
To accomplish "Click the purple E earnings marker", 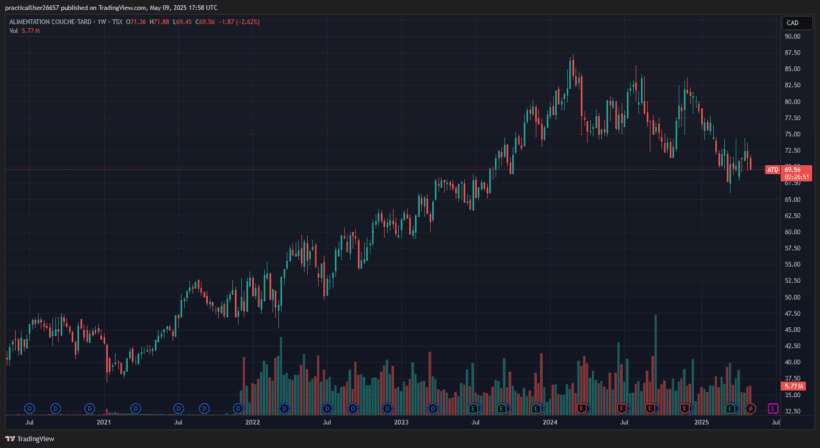I will (x=773, y=408).
